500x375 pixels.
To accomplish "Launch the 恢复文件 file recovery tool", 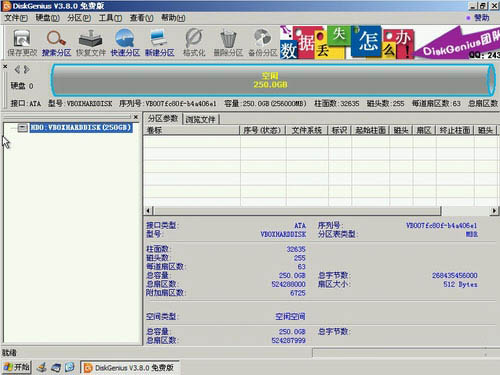I will (91, 43).
